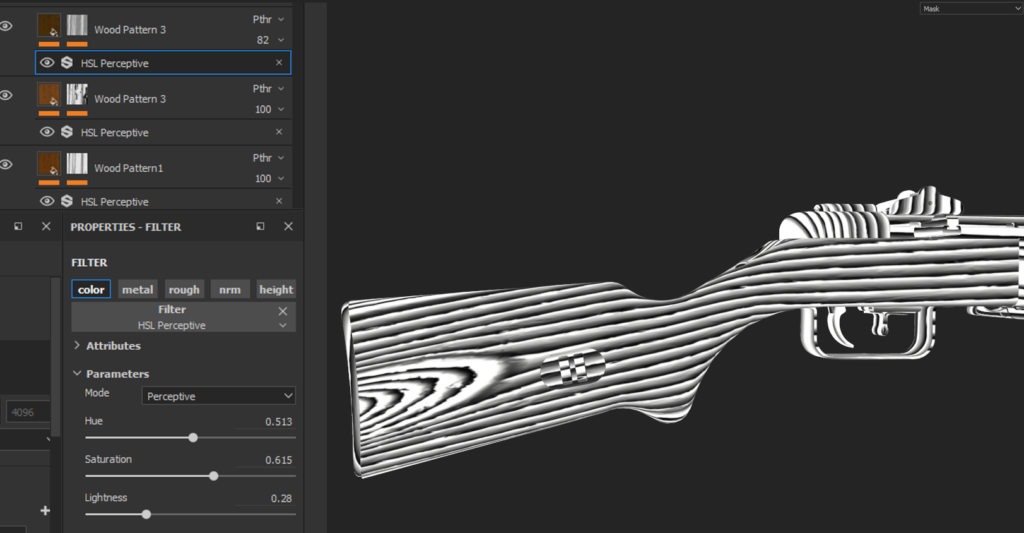Toggle the nrm channel
1024x533 pixels.
coord(230,289)
